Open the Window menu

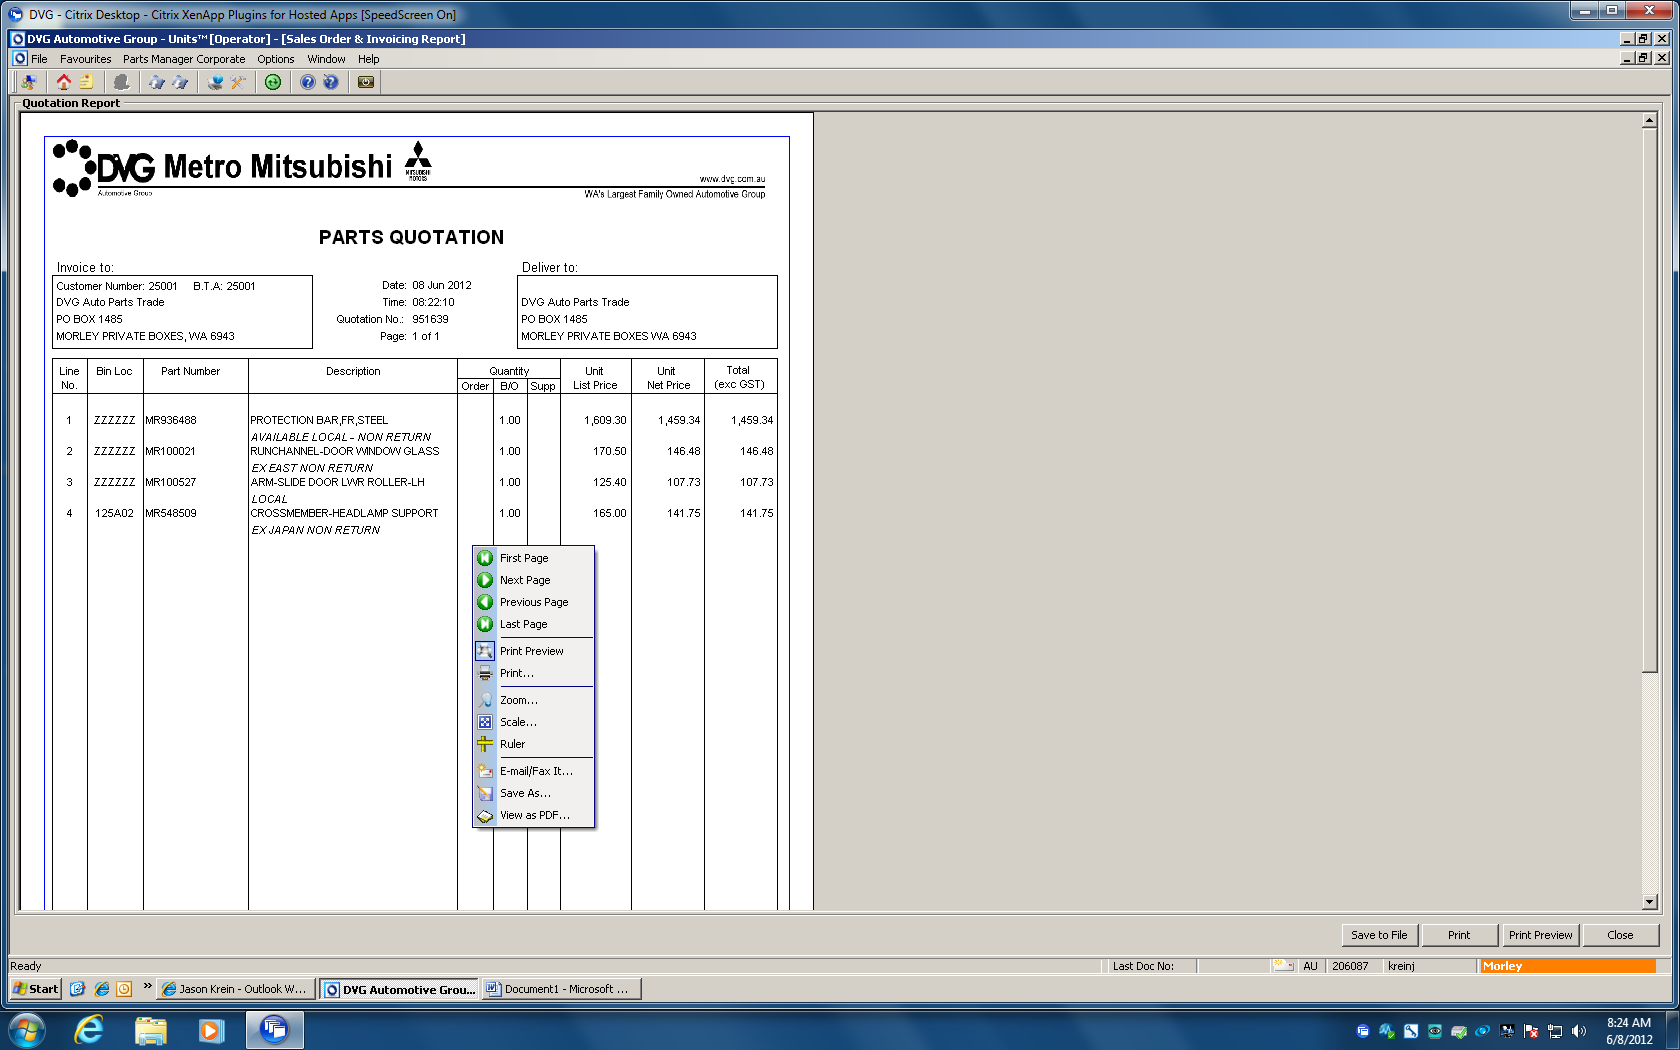point(326,59)
